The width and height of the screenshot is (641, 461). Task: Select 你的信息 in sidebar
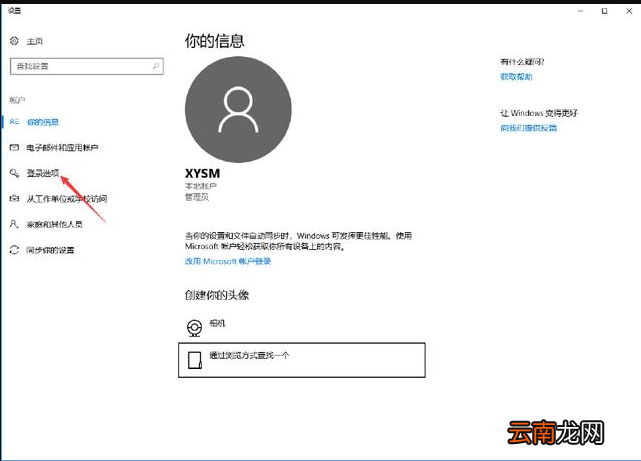[x=43, y=122]
